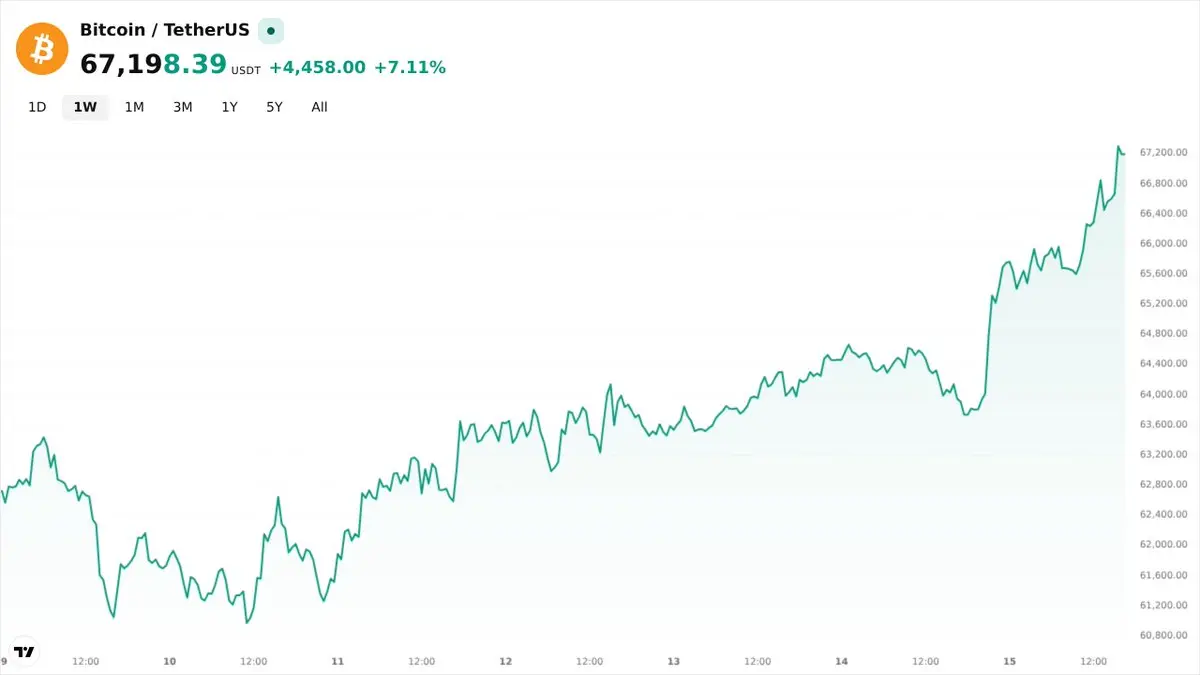Click date 10 on the time axis

click(x=170, y=661)
